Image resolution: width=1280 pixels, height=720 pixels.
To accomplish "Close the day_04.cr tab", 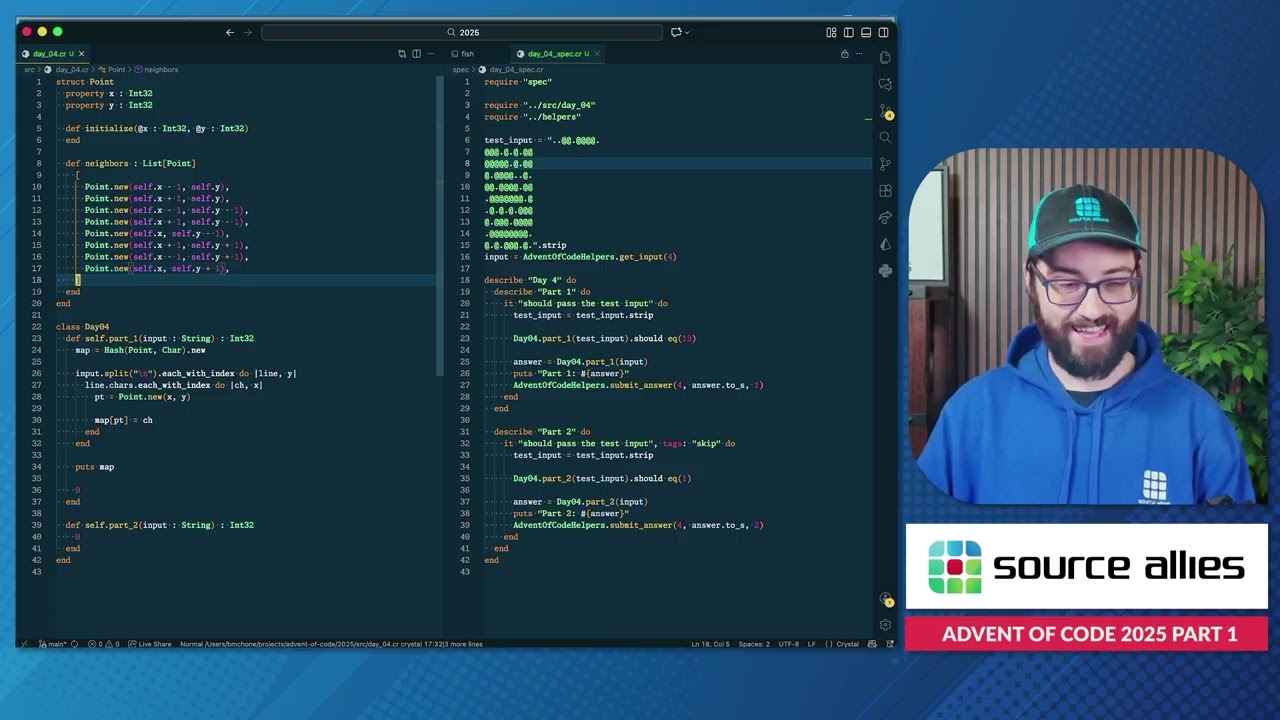I will tap(82, 54).
